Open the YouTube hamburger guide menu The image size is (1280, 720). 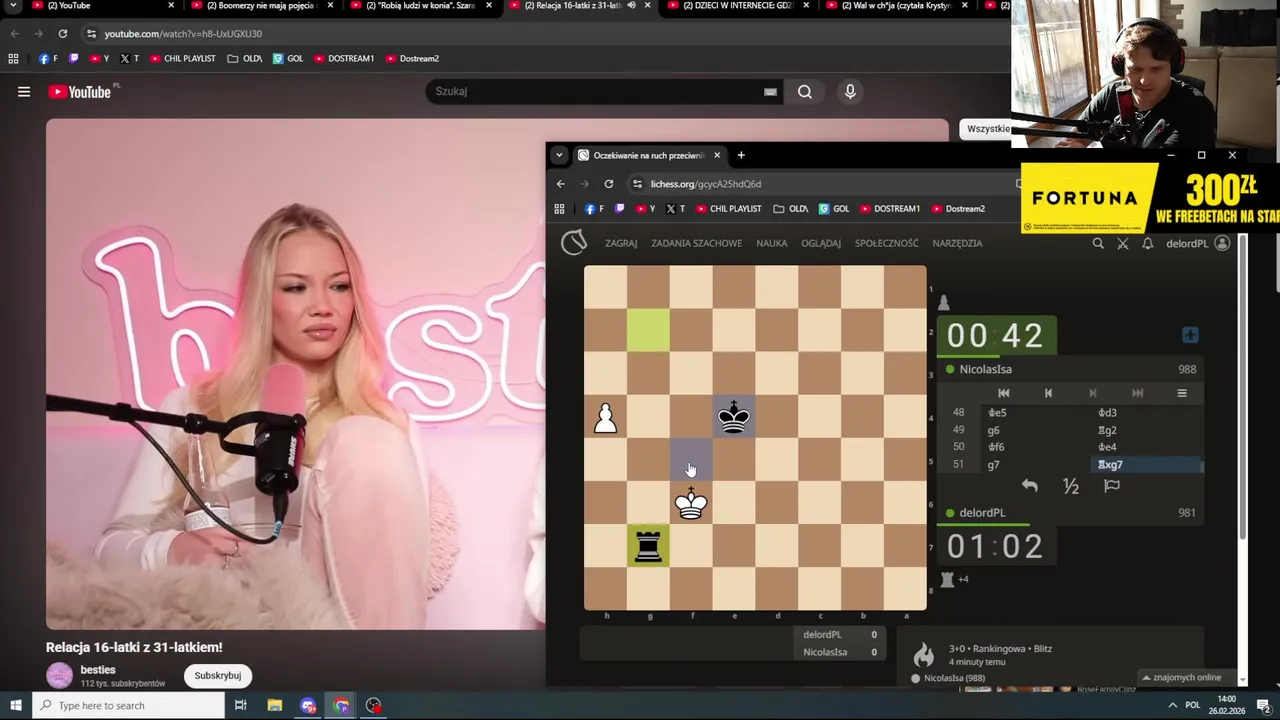tap(24, 92)
